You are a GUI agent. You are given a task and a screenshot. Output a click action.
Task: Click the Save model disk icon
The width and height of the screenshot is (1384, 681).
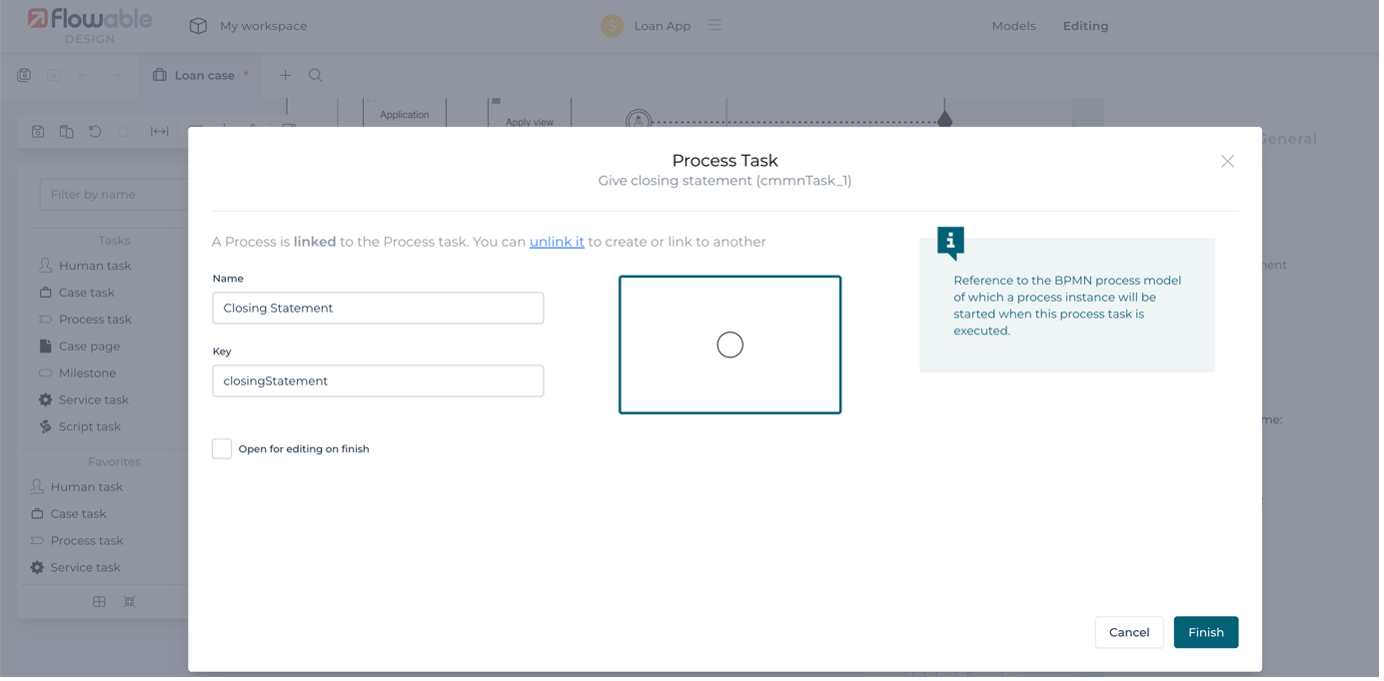37,131
